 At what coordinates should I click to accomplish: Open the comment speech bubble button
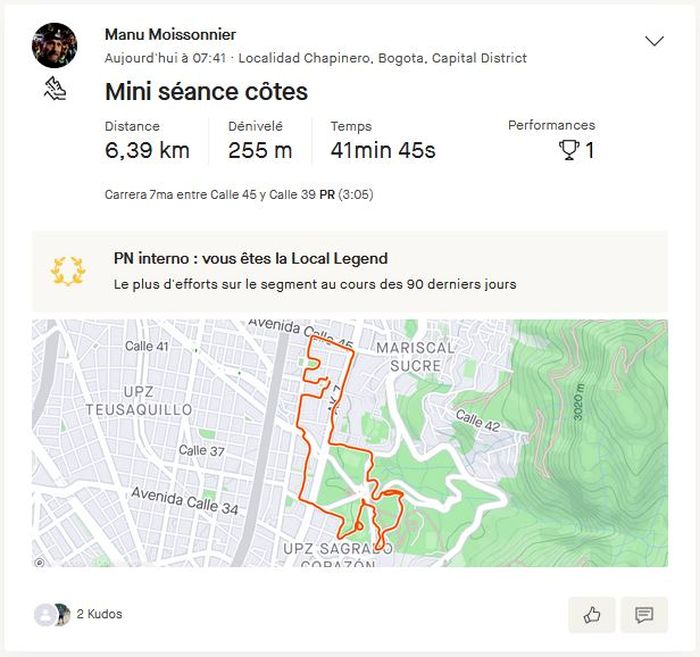click(644, 615)
